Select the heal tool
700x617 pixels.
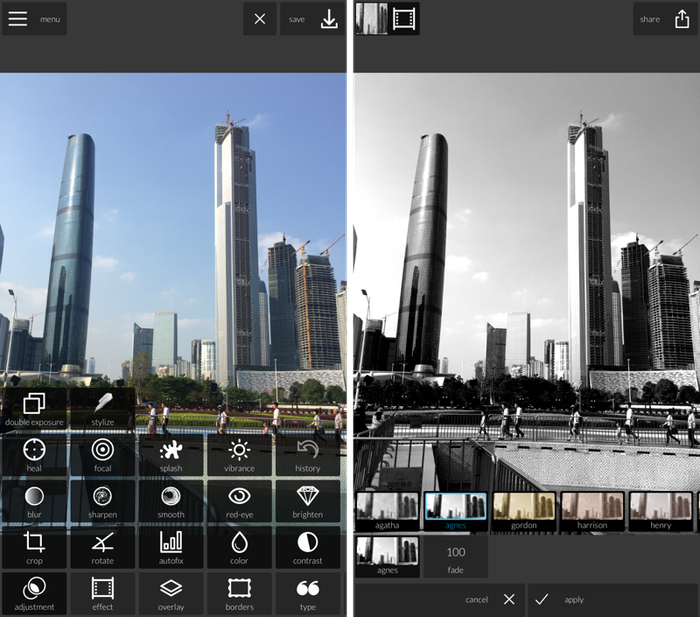point(34,455)
